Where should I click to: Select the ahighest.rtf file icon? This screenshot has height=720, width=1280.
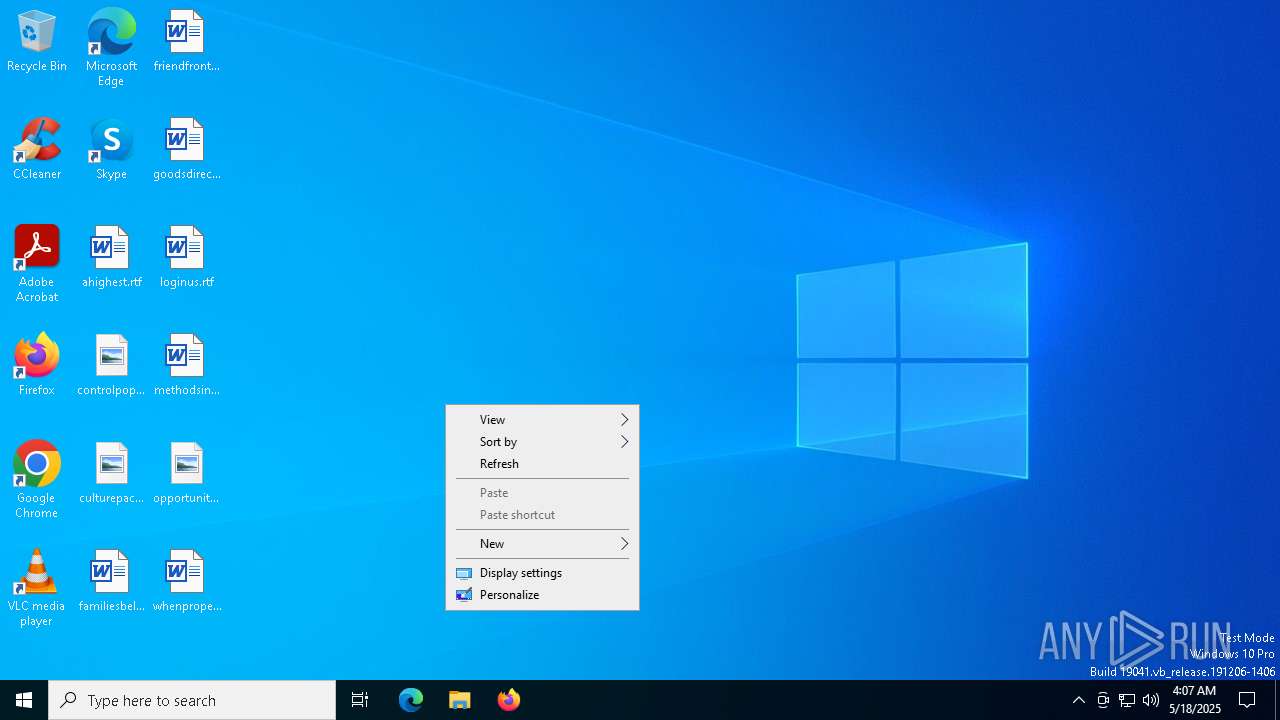click(111, 258)
